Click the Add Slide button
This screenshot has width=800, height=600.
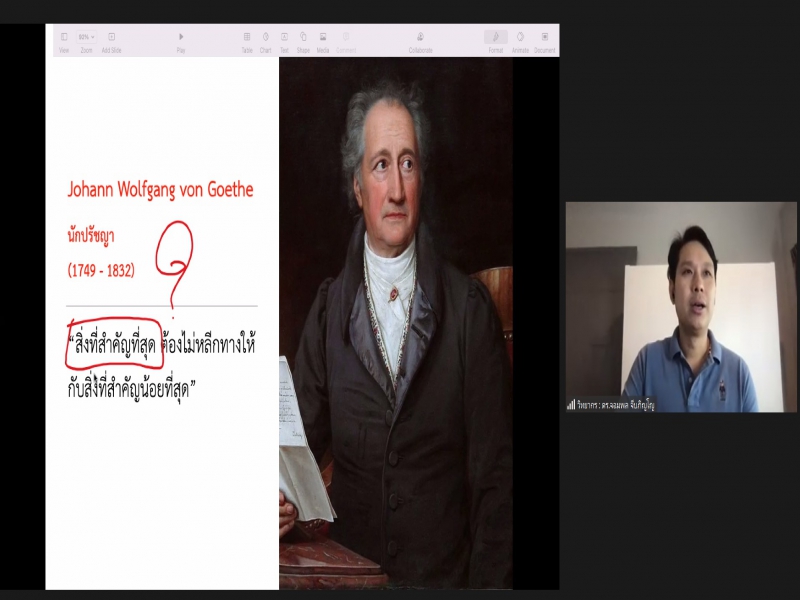click(x=111, y=38)
